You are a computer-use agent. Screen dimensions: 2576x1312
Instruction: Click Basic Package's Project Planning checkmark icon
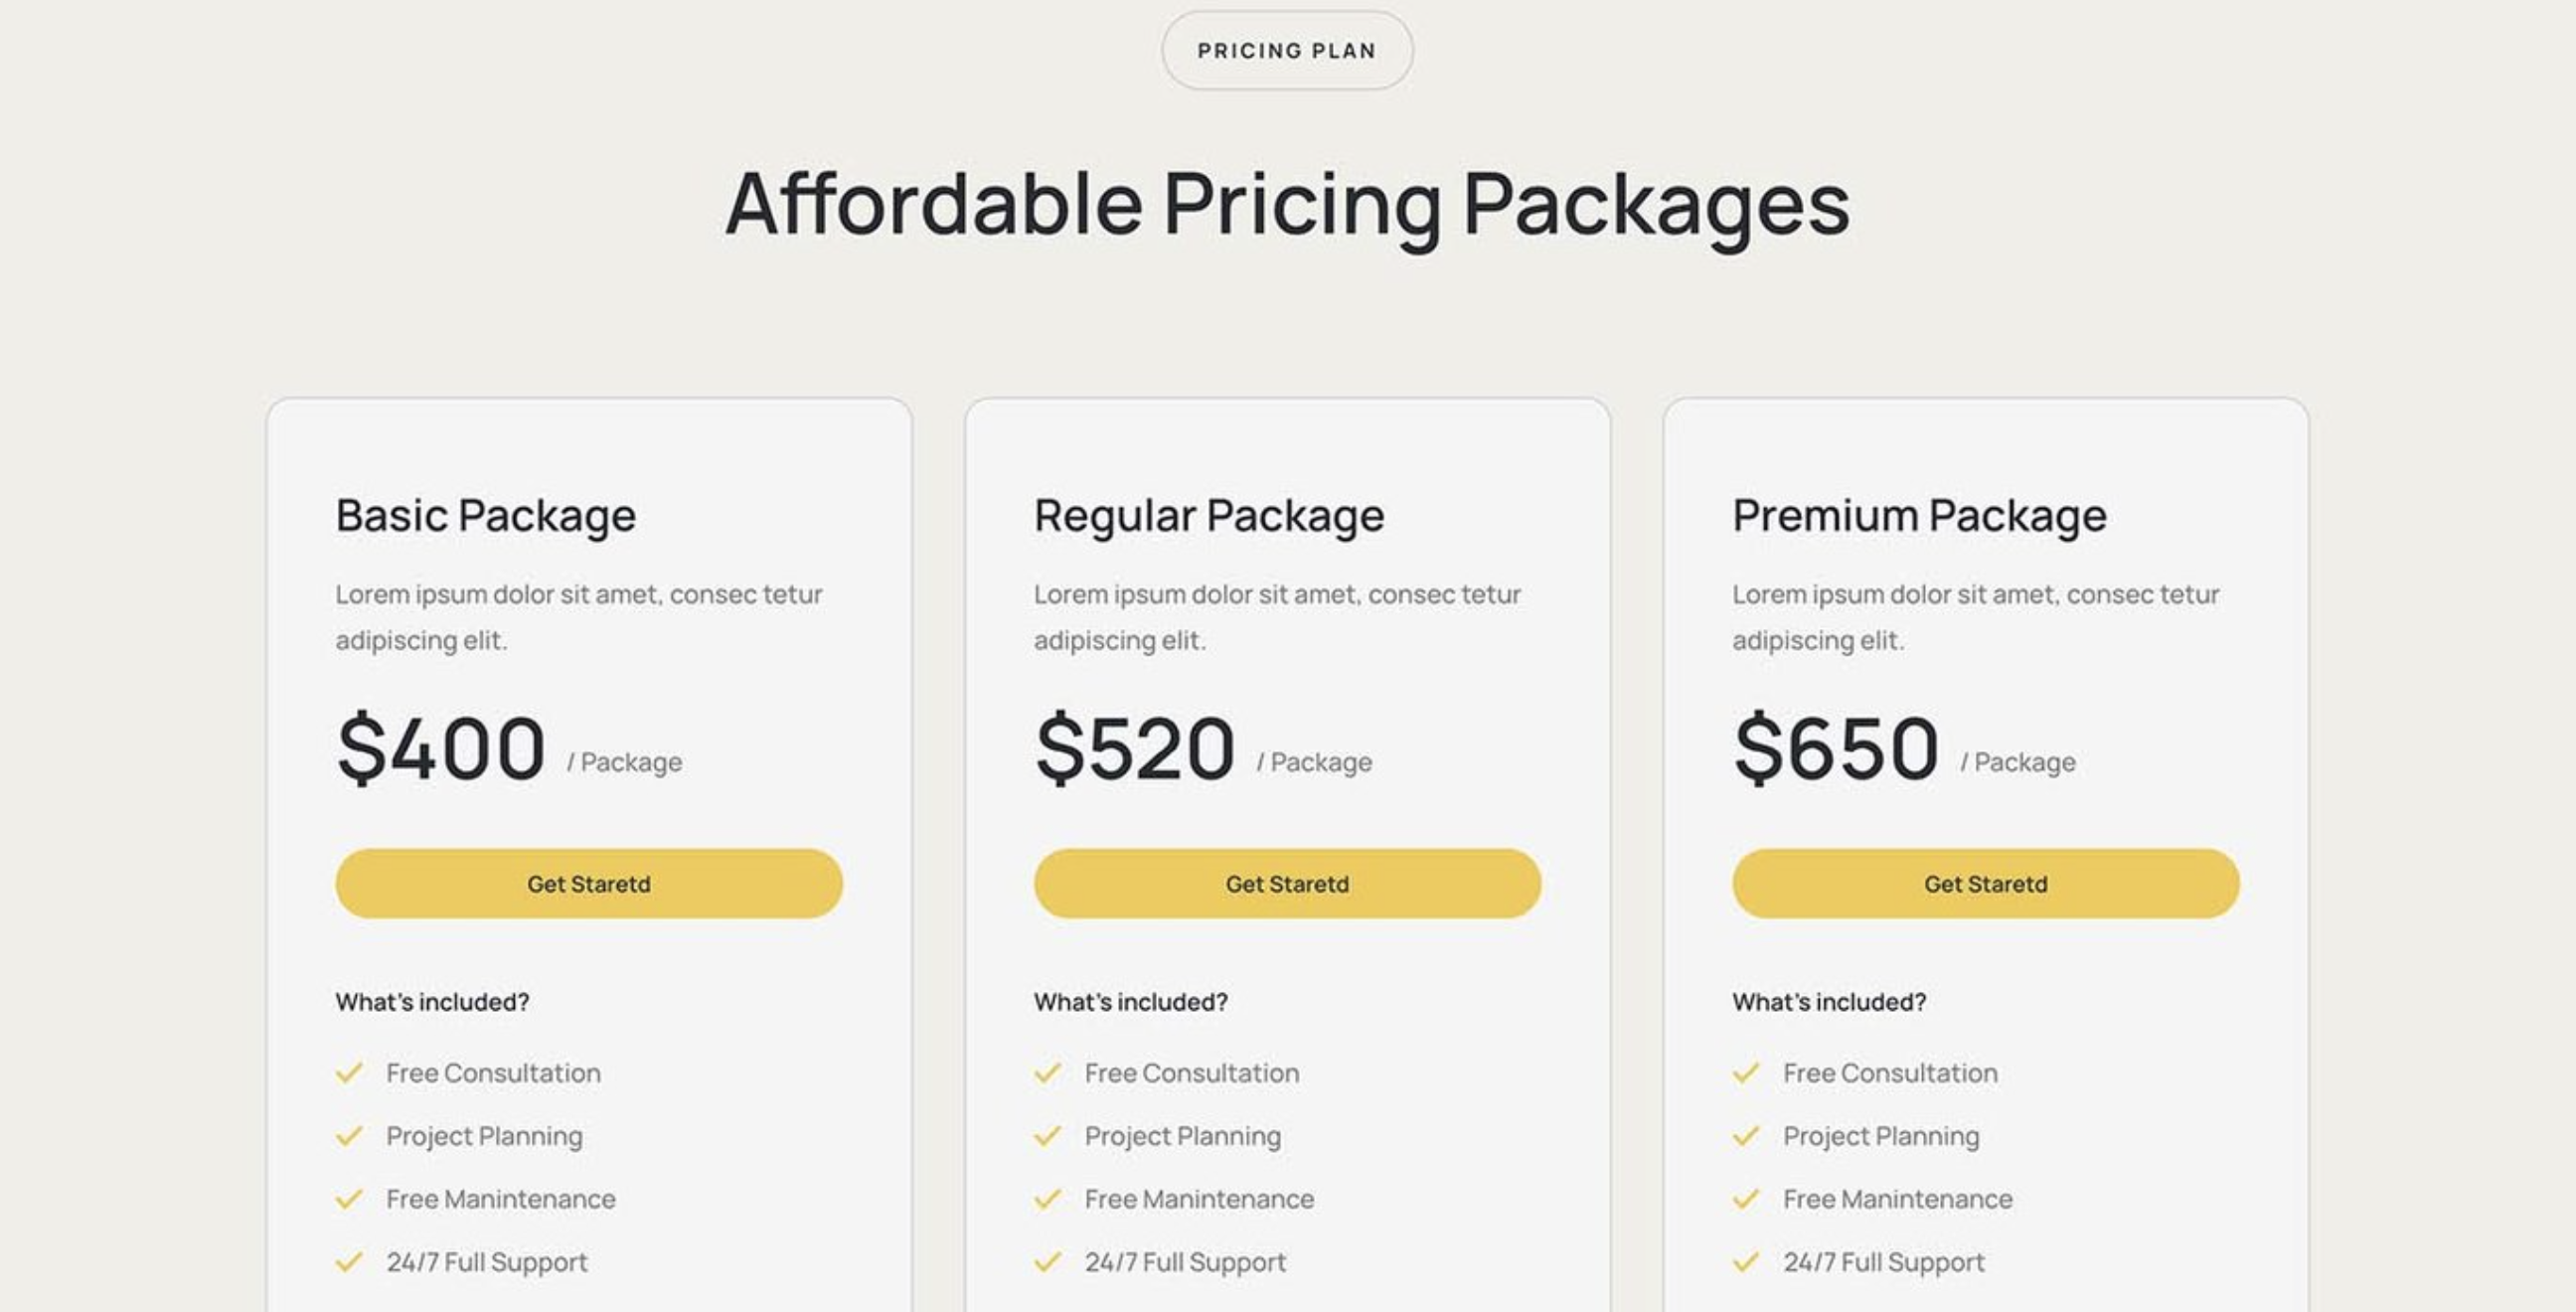349,1136
